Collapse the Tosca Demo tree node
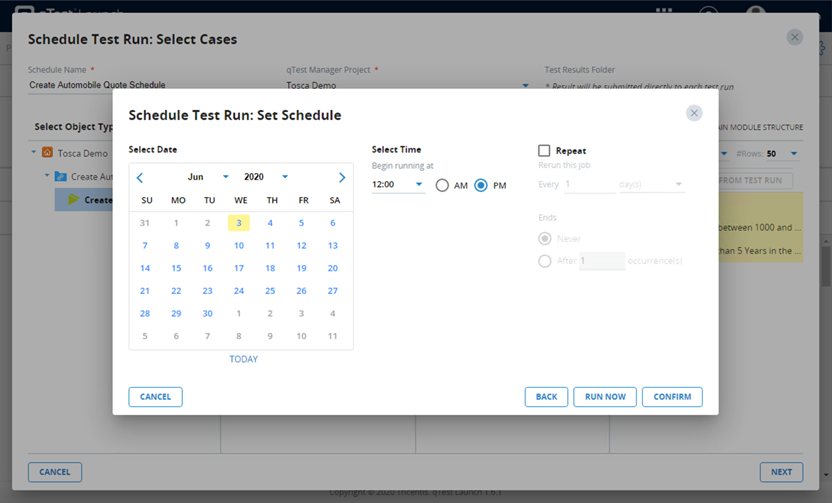832x503 pixels. [x=34, y=153]
